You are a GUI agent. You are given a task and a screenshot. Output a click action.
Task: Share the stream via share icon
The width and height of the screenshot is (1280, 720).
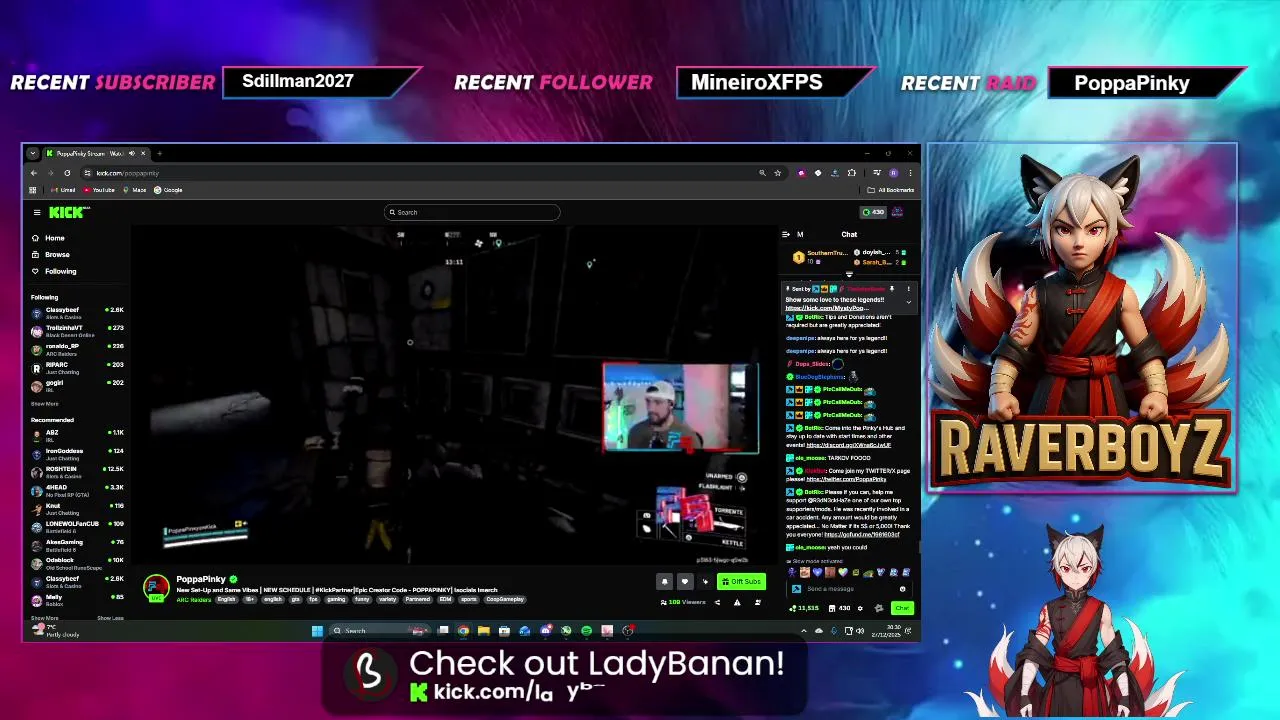[x=717, y=602]
